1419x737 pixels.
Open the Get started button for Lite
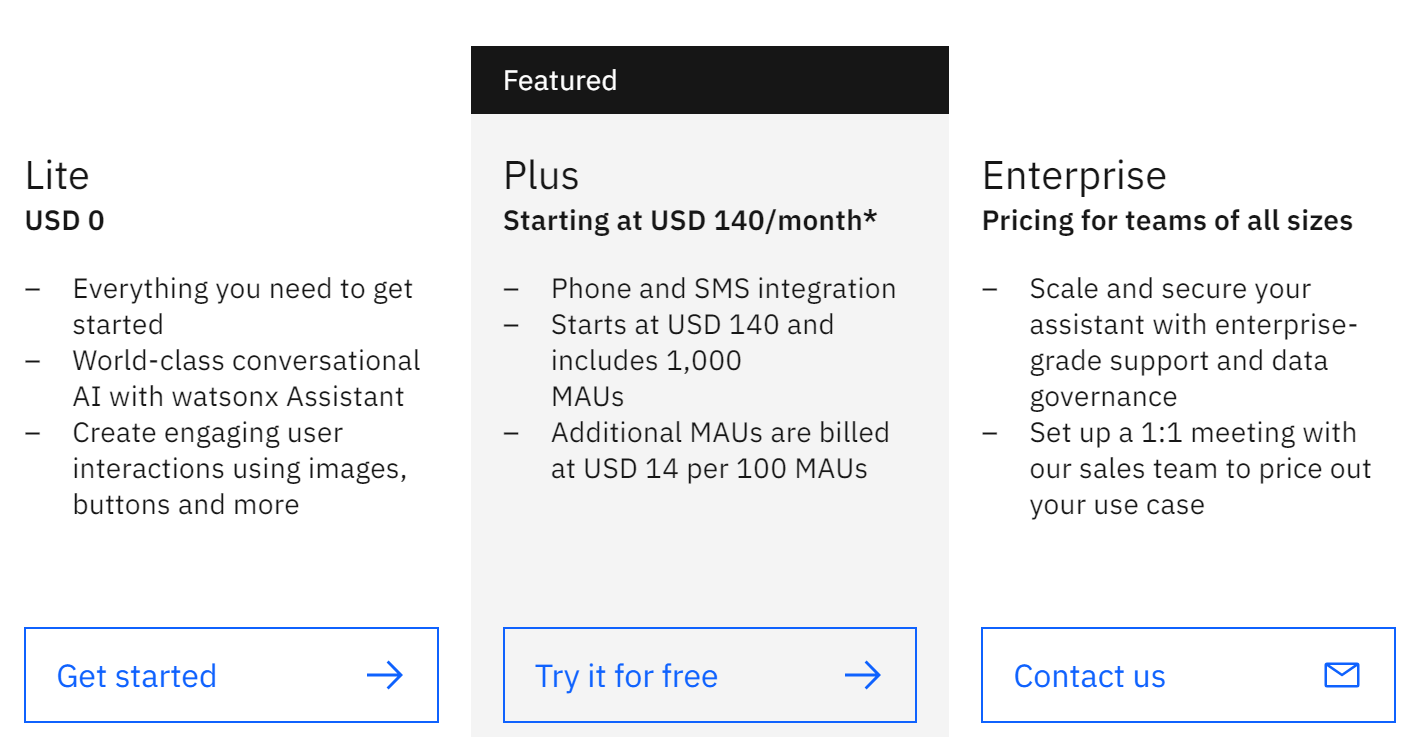231,675
